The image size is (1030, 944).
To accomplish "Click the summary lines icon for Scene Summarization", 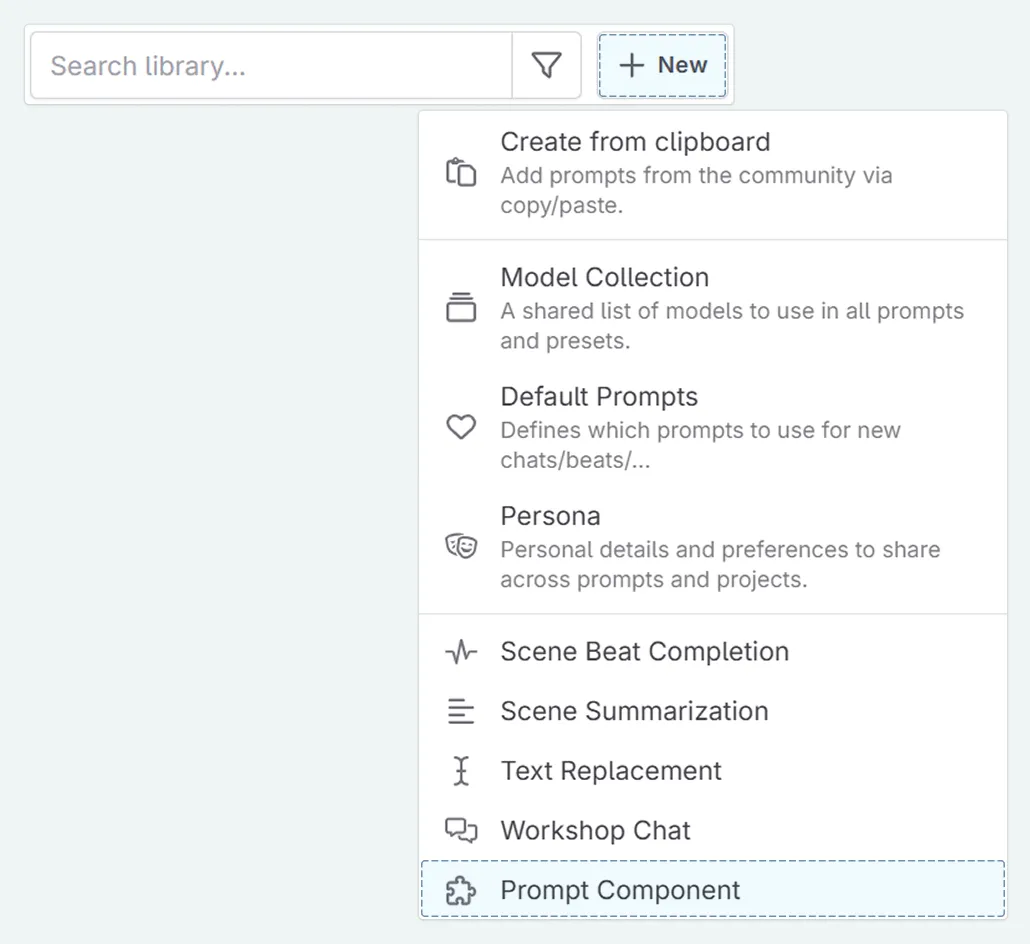I will click(460, 711).
